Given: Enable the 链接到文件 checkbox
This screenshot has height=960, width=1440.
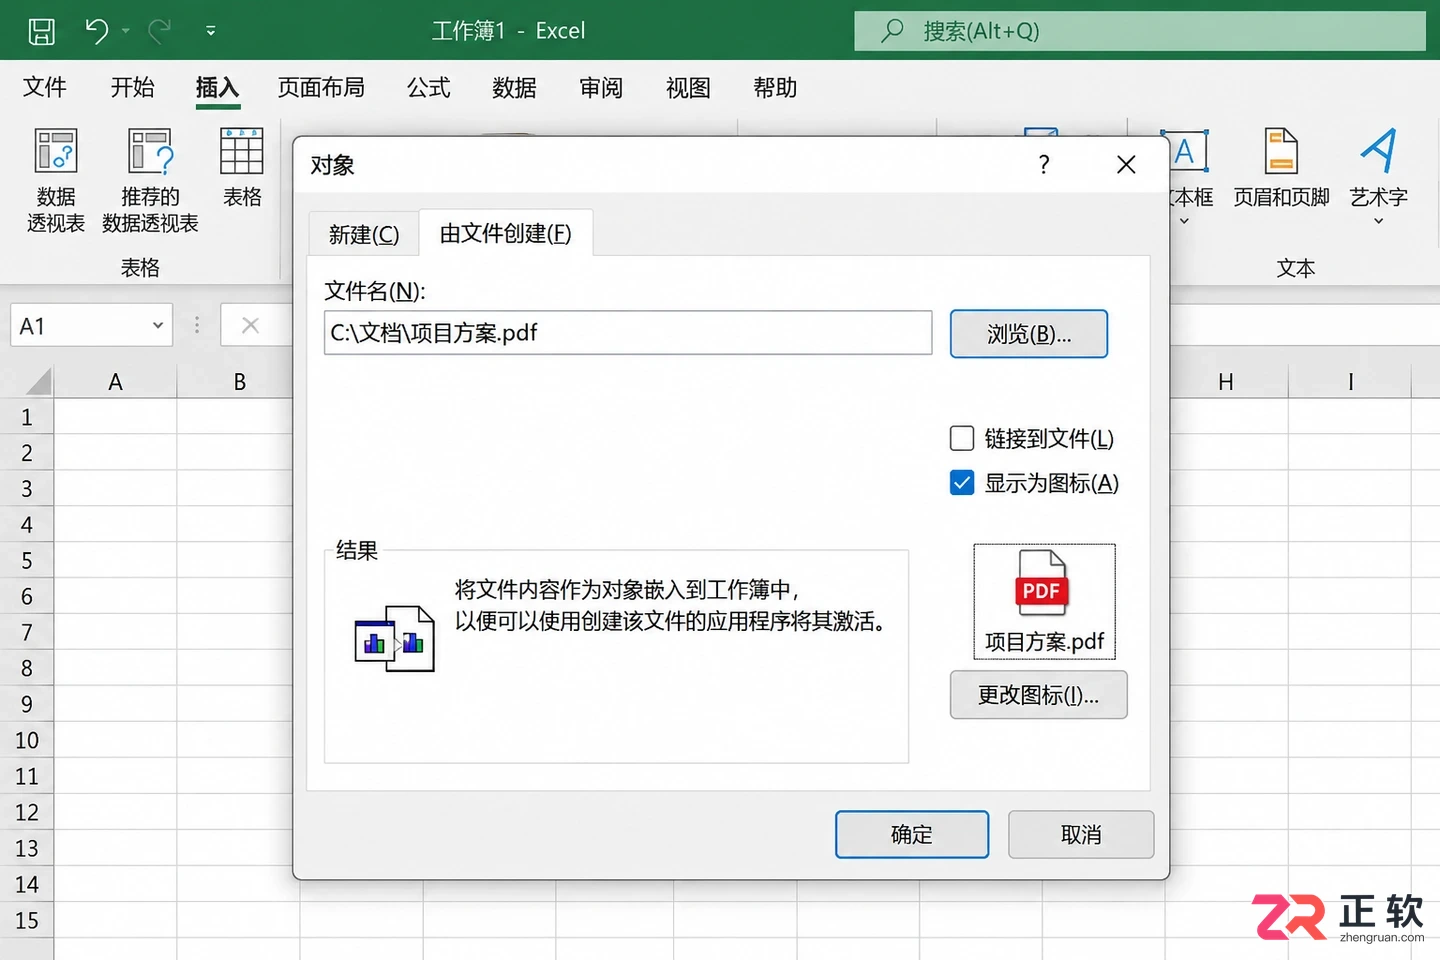Looking at the screenshot, I should pyautogui.click(x=962, y=439).
